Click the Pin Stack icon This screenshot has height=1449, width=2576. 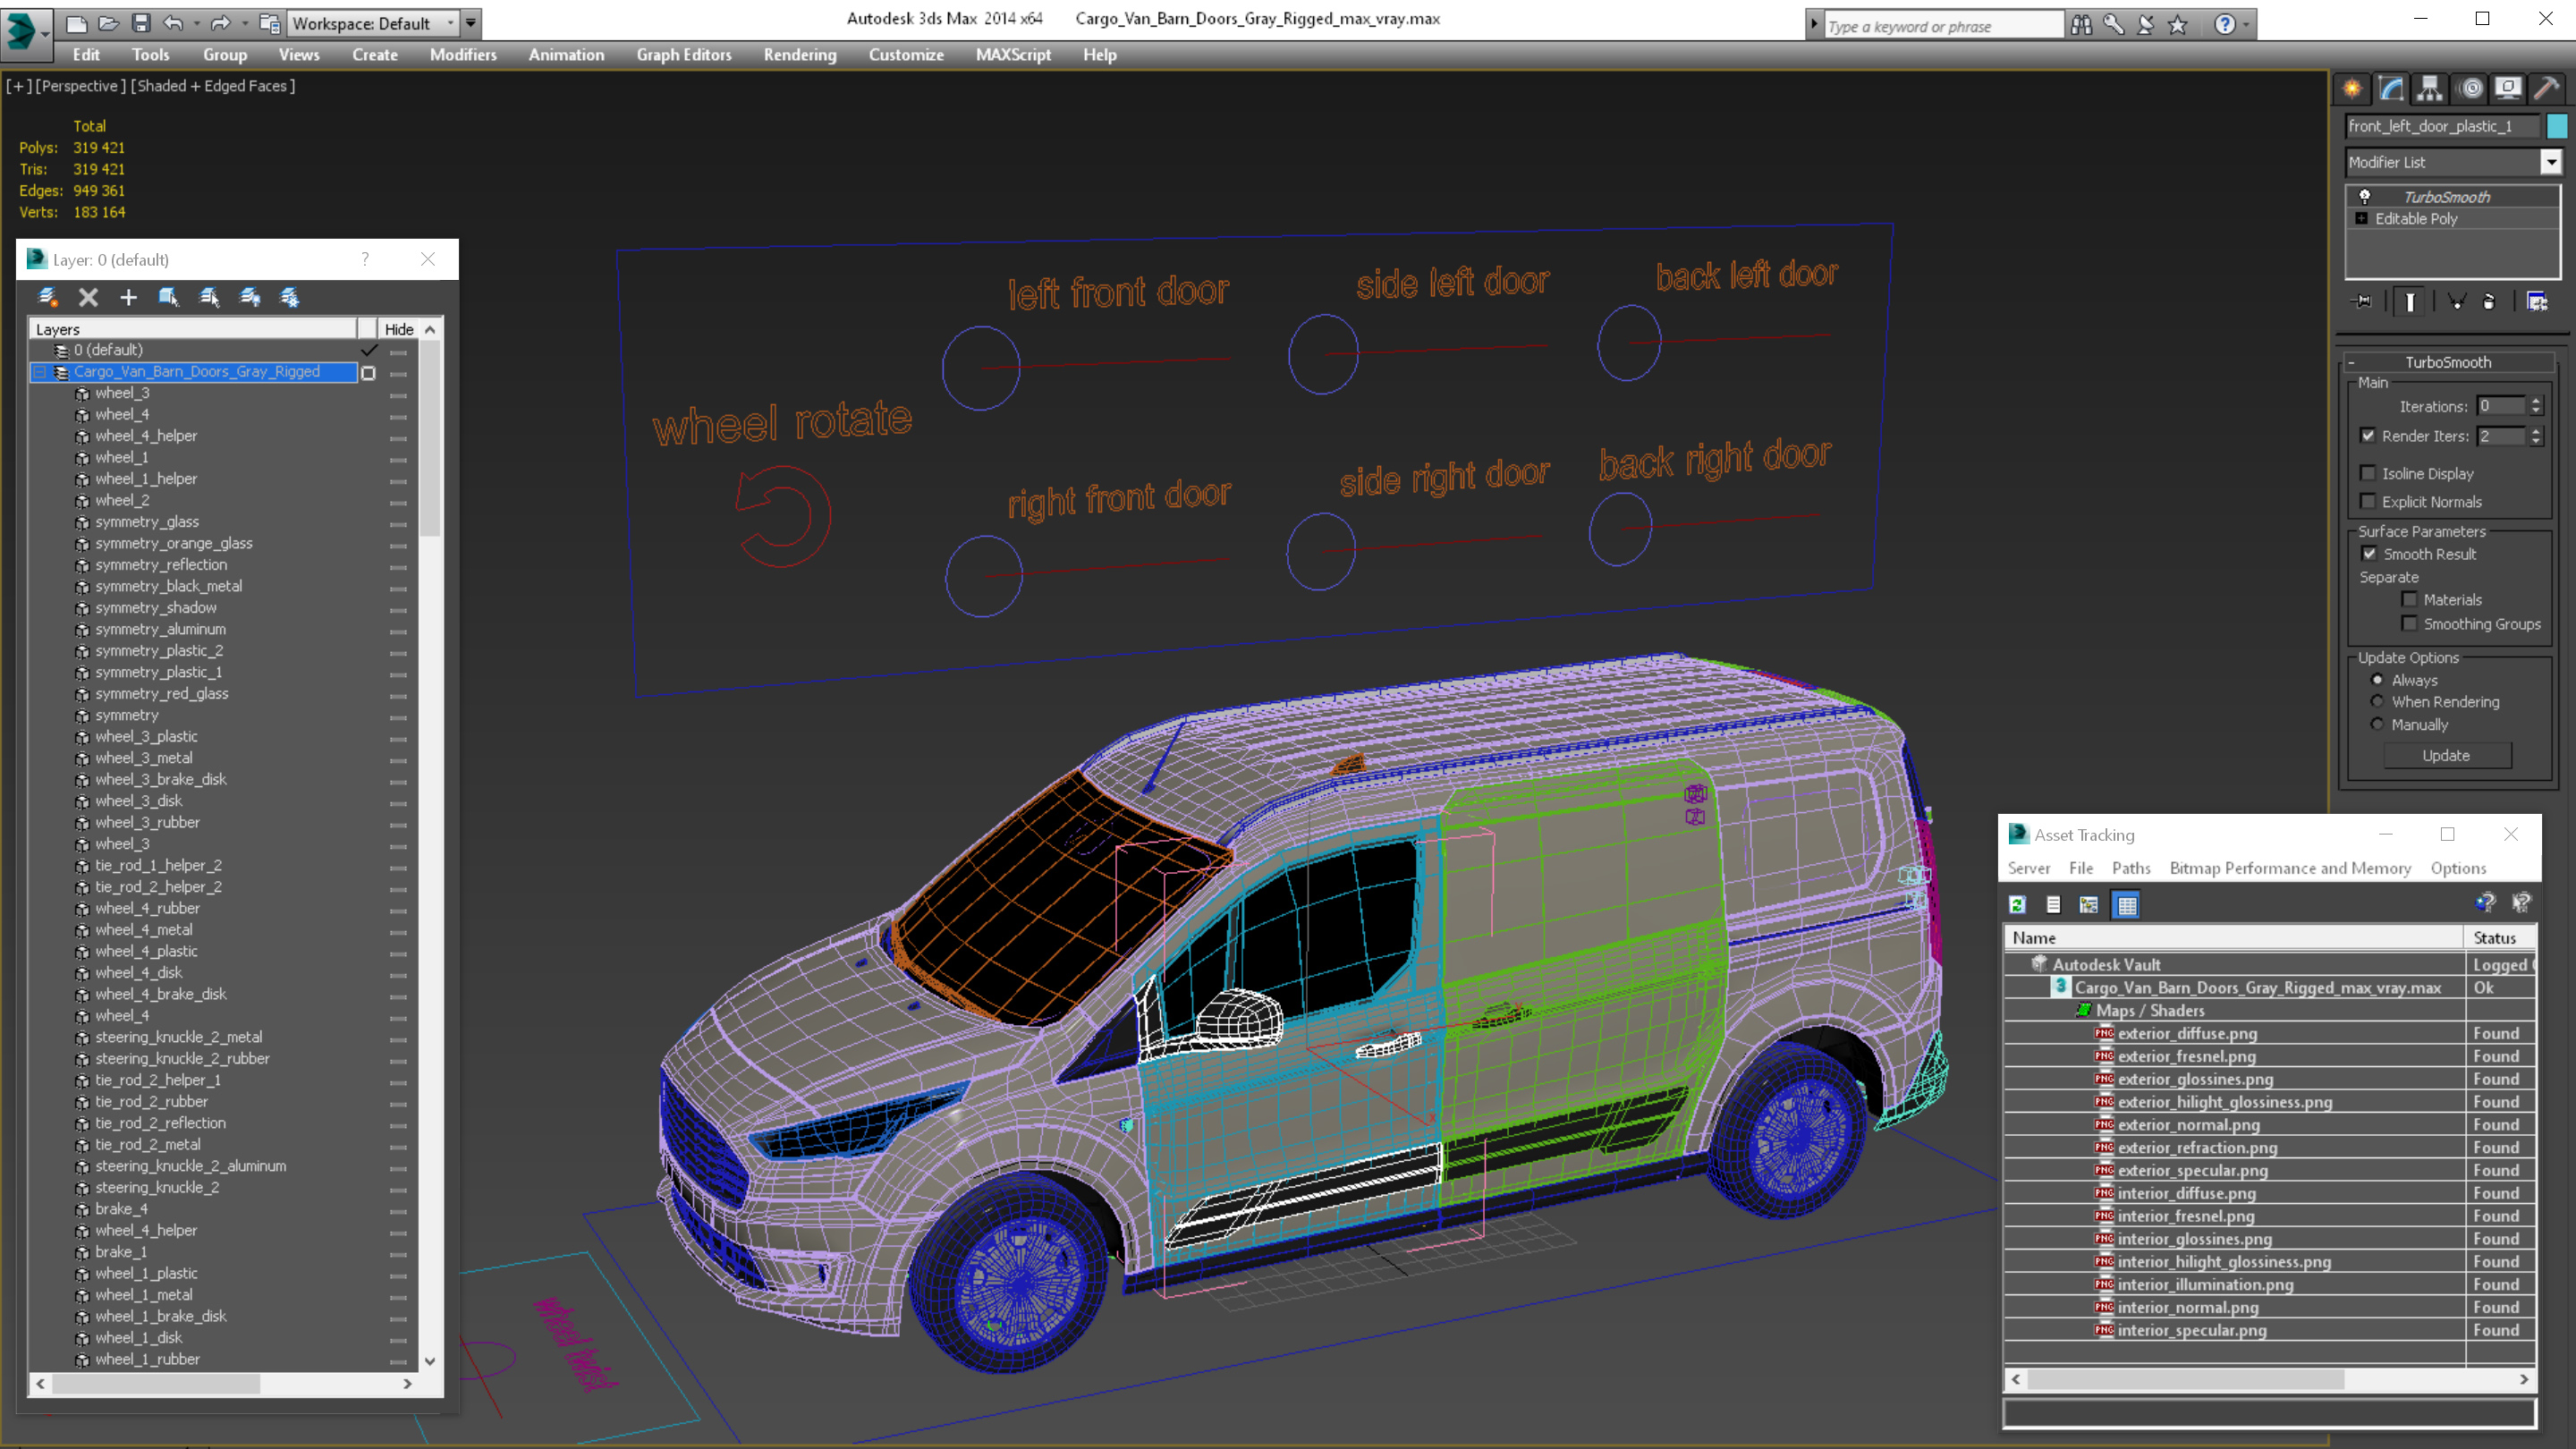[x=2363, y=301]
